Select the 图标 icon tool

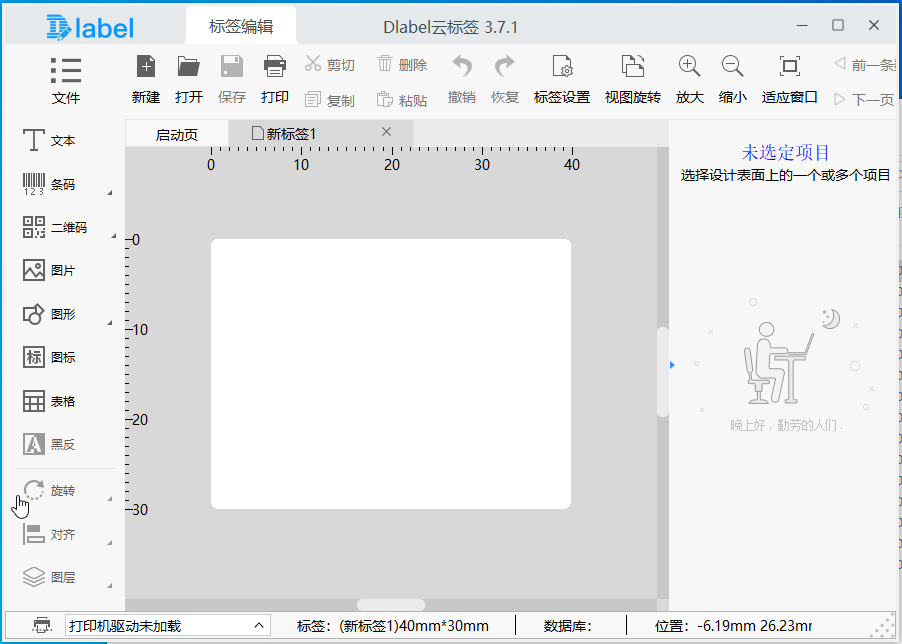coord(49,357)
